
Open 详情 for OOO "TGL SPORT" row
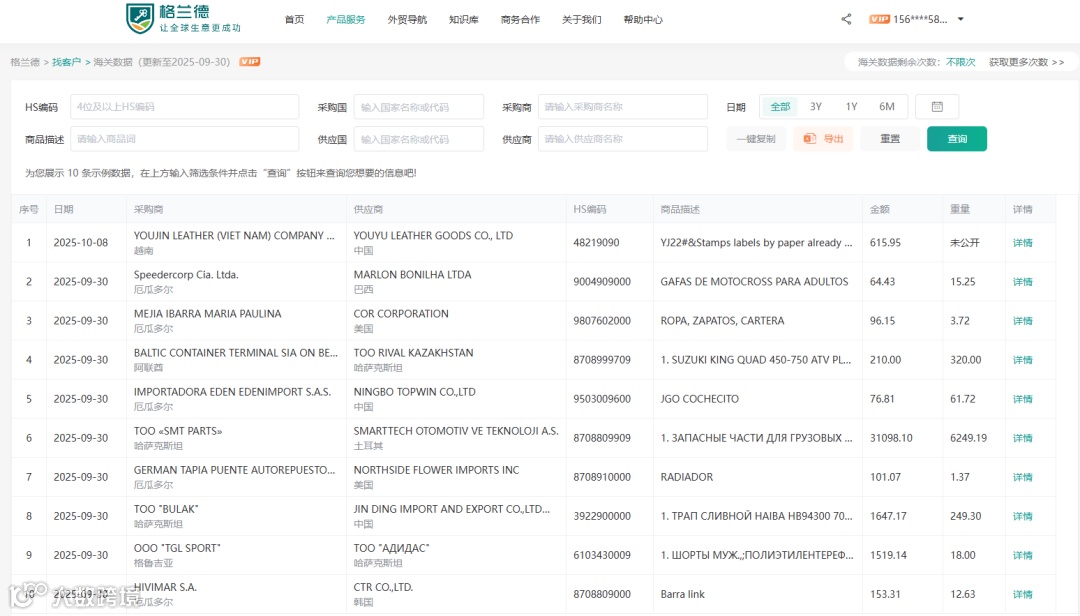pos(1022,555)
